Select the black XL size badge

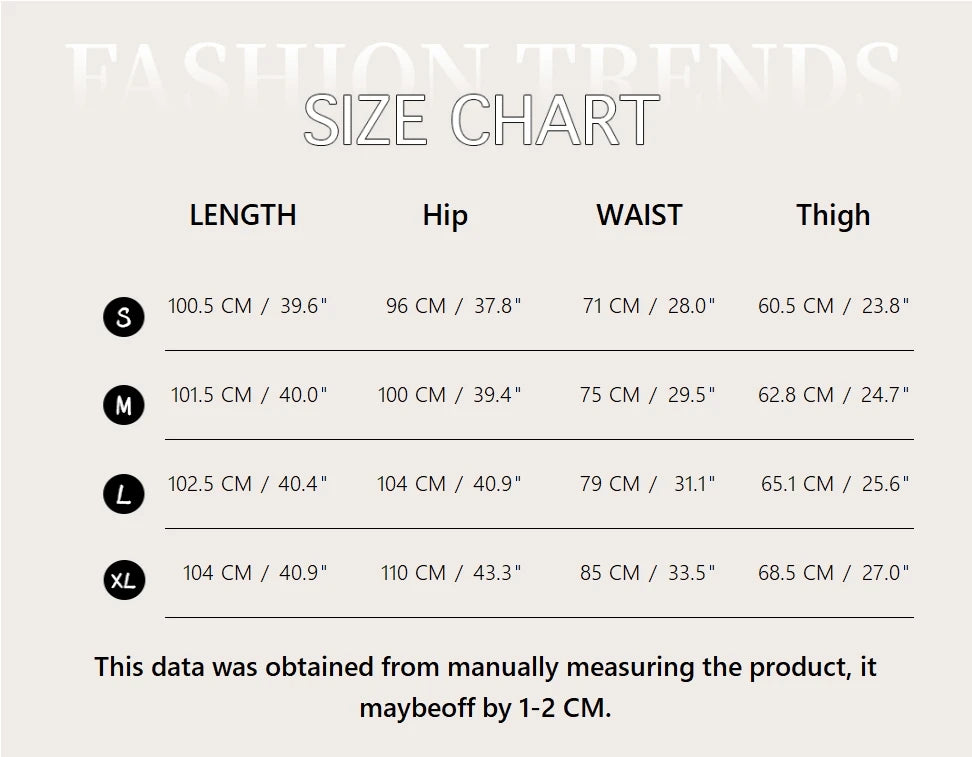click(x=124, y=581)
